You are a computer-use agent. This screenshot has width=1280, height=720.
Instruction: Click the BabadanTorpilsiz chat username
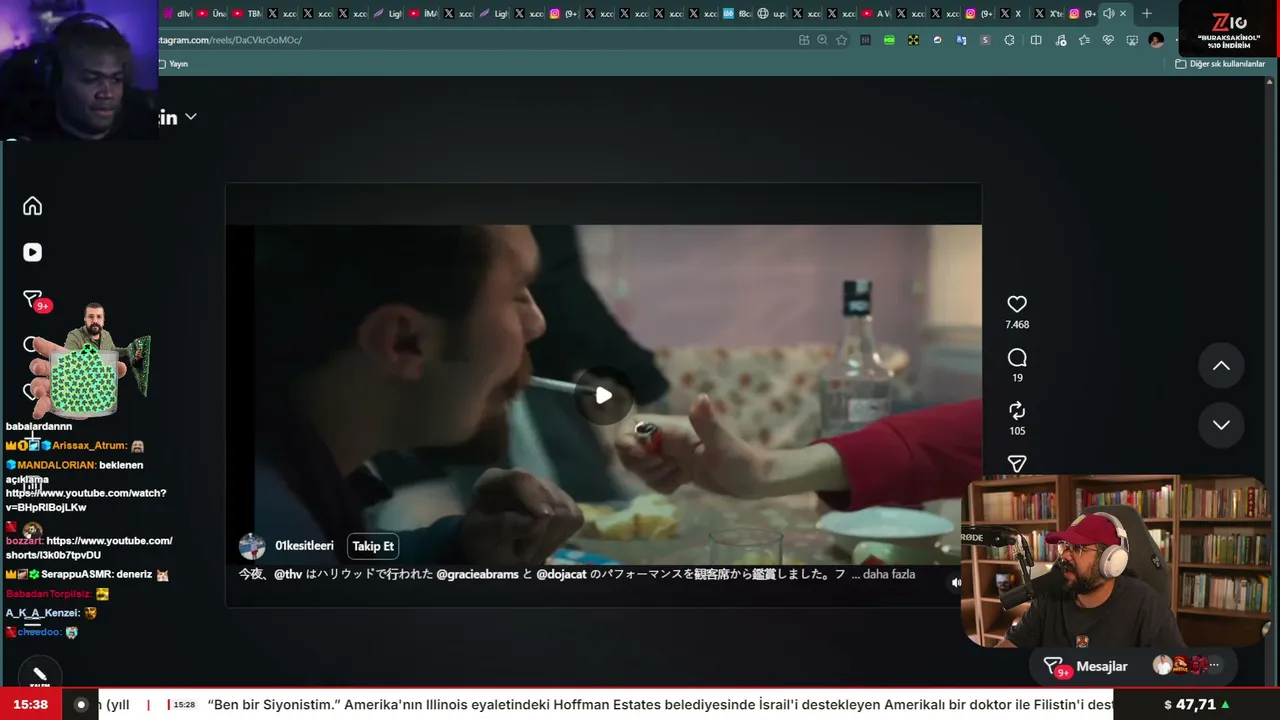pos(49,594)
